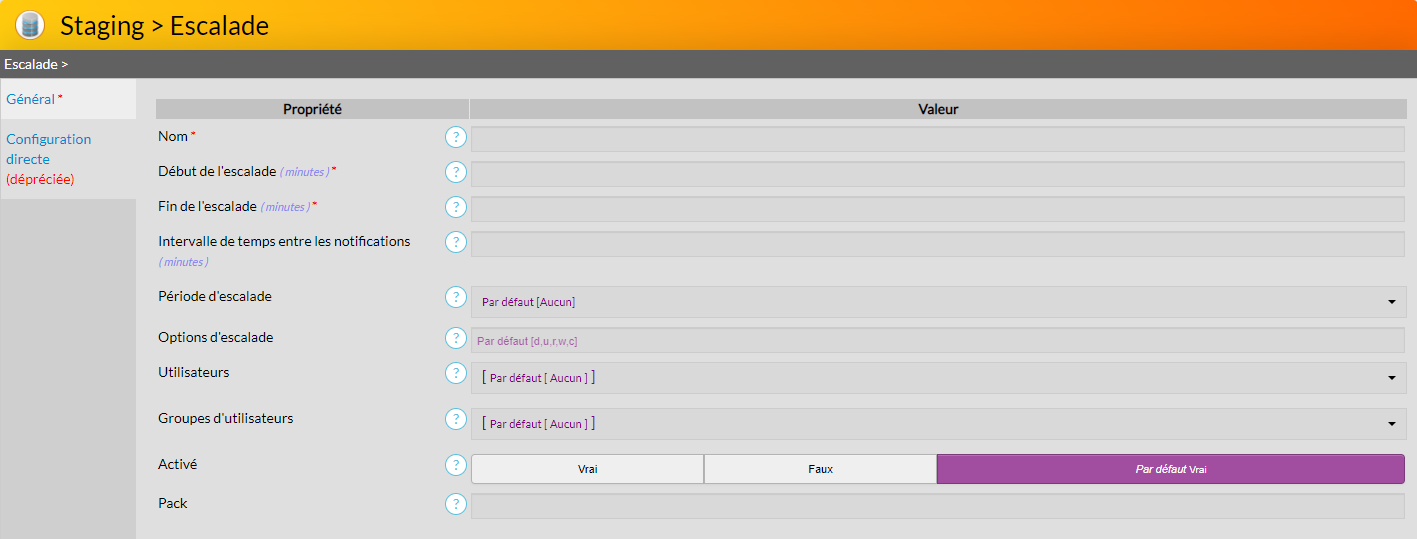The height and width of the screenshot is (539, 1417).
Task: Open help icon for Utilisateurs row
Action: (456, 373)
